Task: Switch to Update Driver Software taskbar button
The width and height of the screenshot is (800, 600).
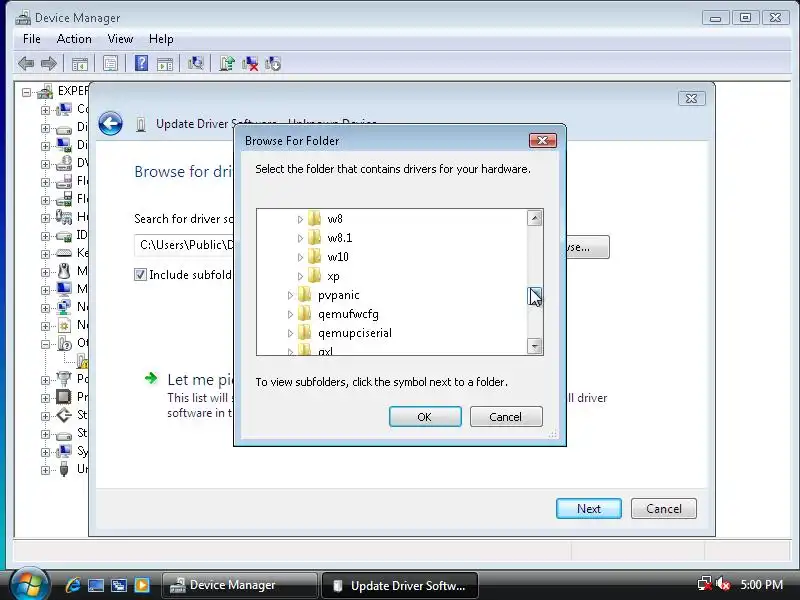Action: (400, 585)
